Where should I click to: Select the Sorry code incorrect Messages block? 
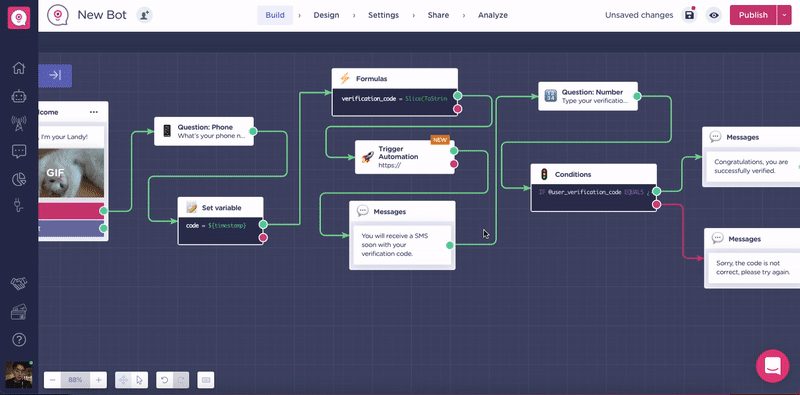tap(752, 258)
